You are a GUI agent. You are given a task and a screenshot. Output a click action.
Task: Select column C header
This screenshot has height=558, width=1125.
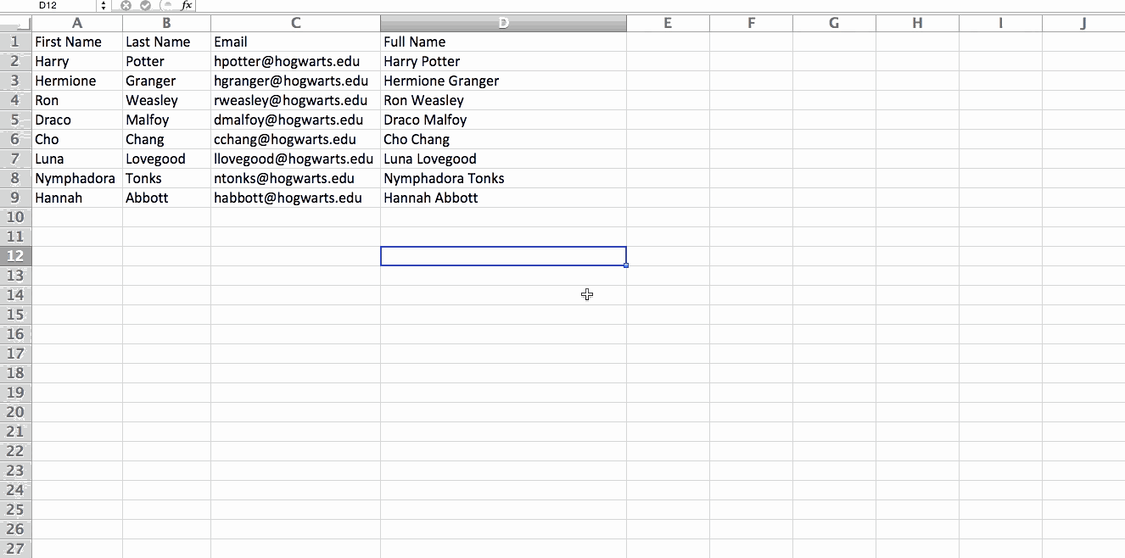[x=296, y=24]
